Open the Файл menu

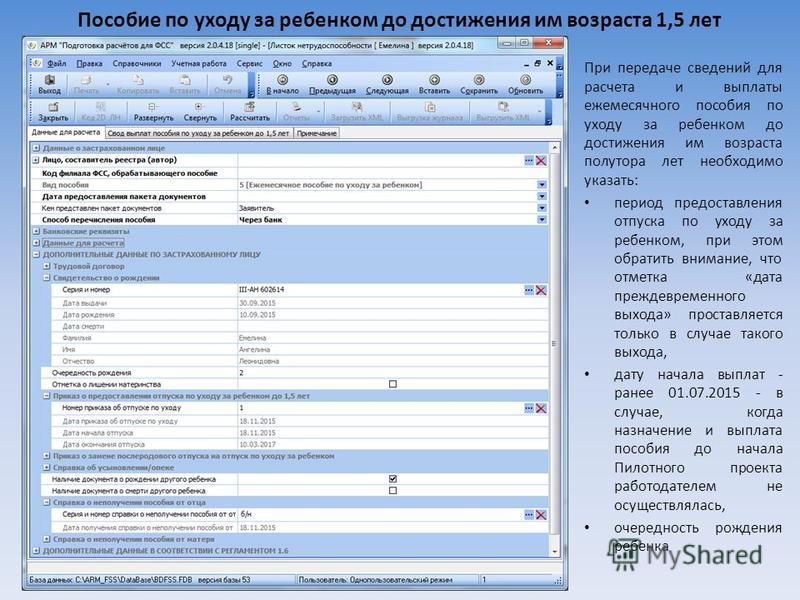(57, 64)
